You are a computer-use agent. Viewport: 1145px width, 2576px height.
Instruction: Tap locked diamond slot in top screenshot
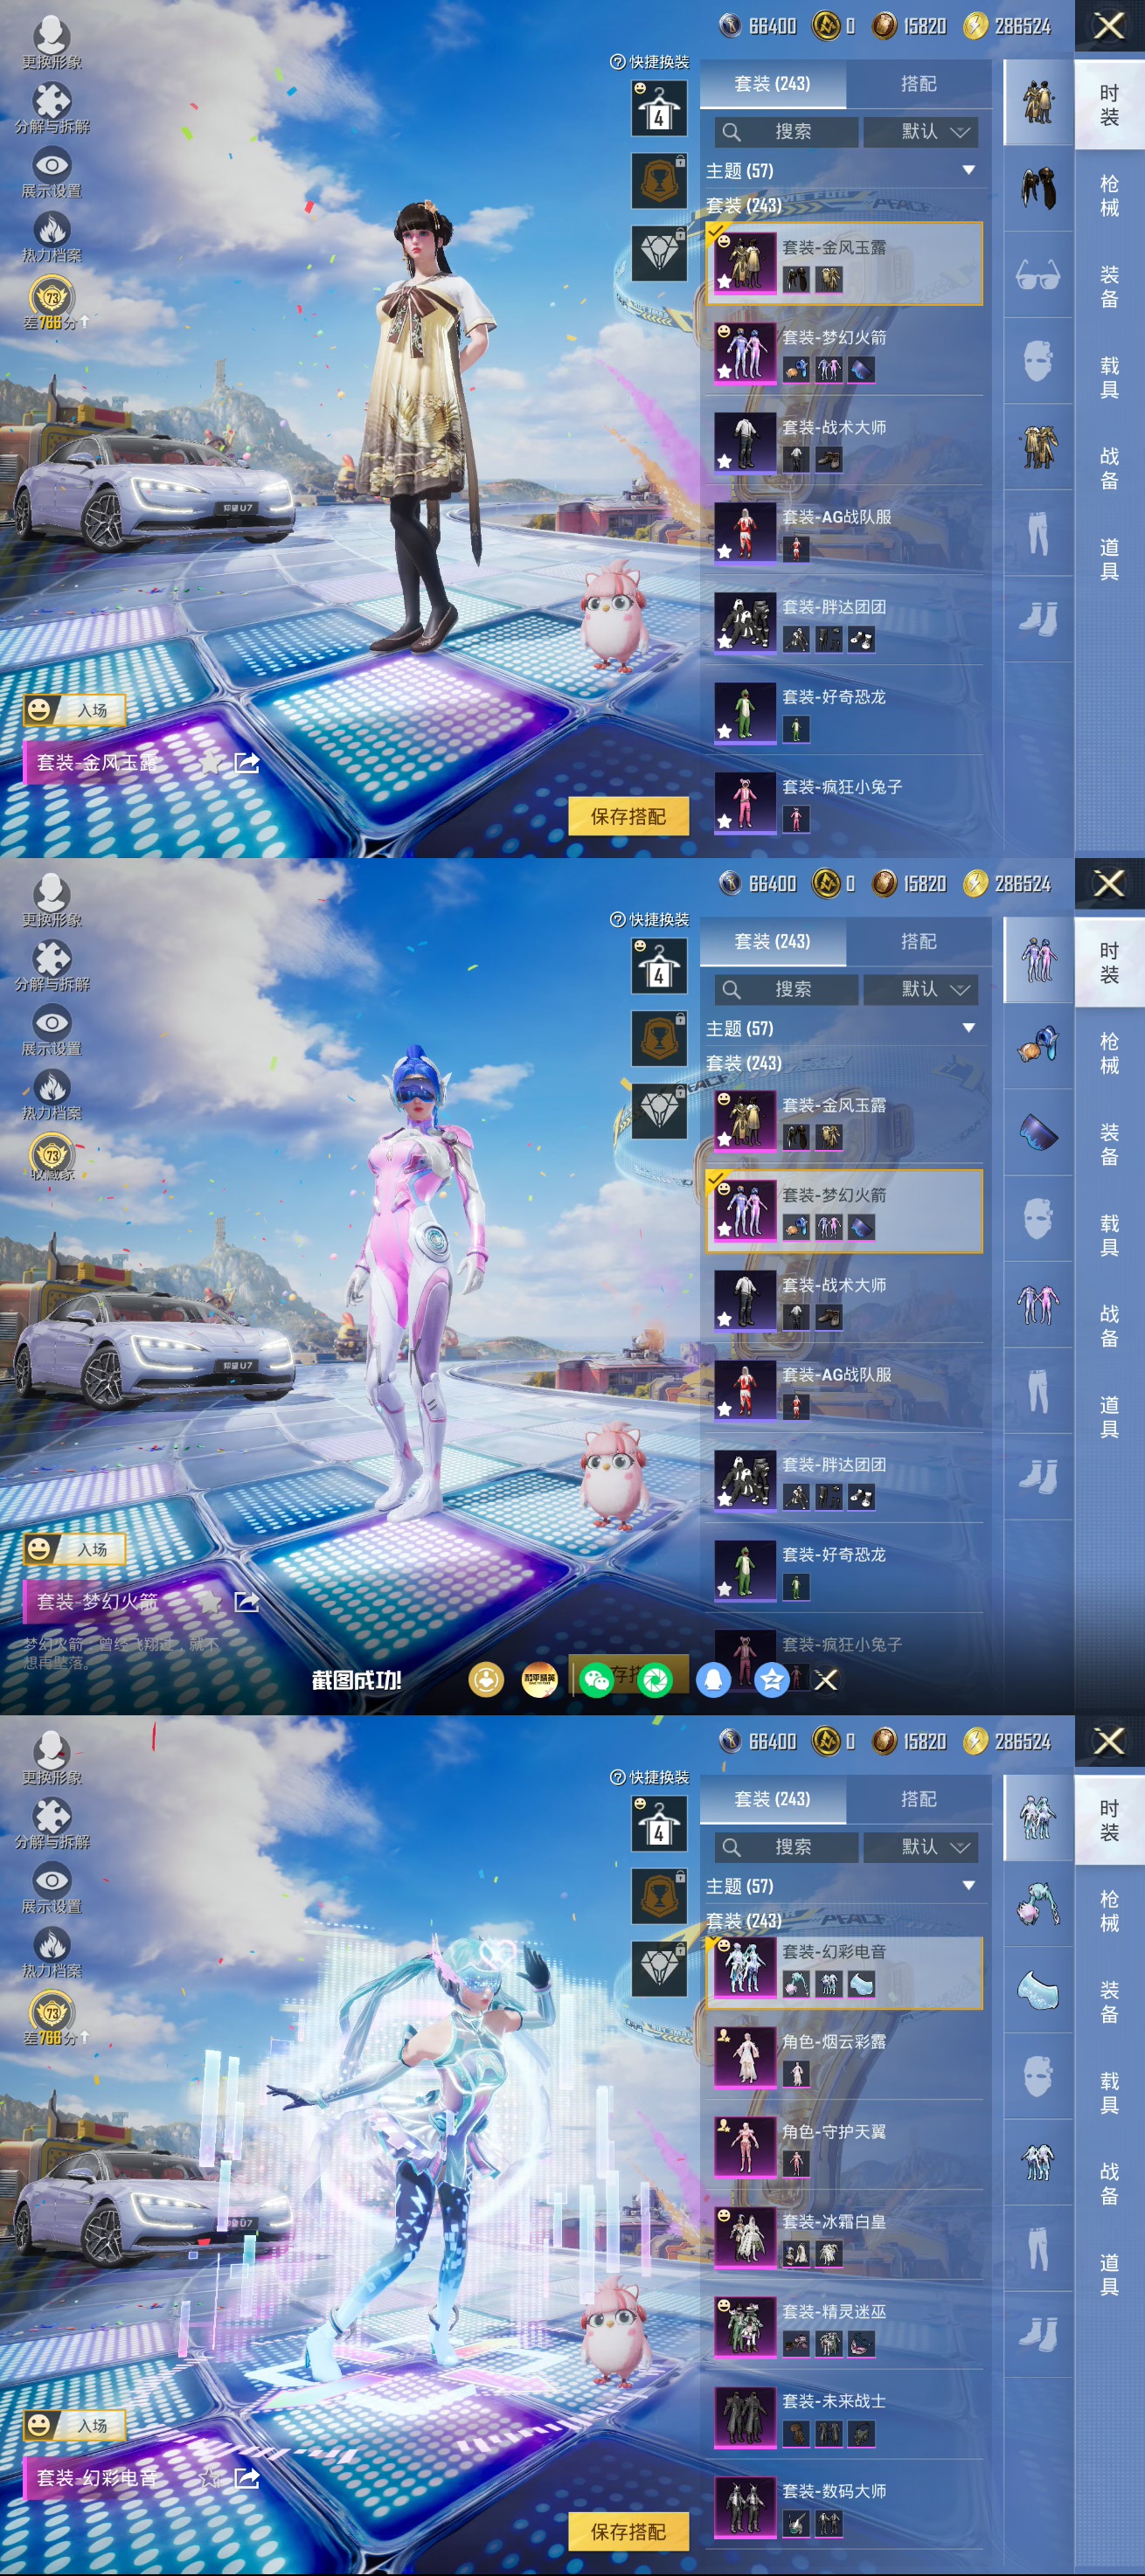(658, 253)
